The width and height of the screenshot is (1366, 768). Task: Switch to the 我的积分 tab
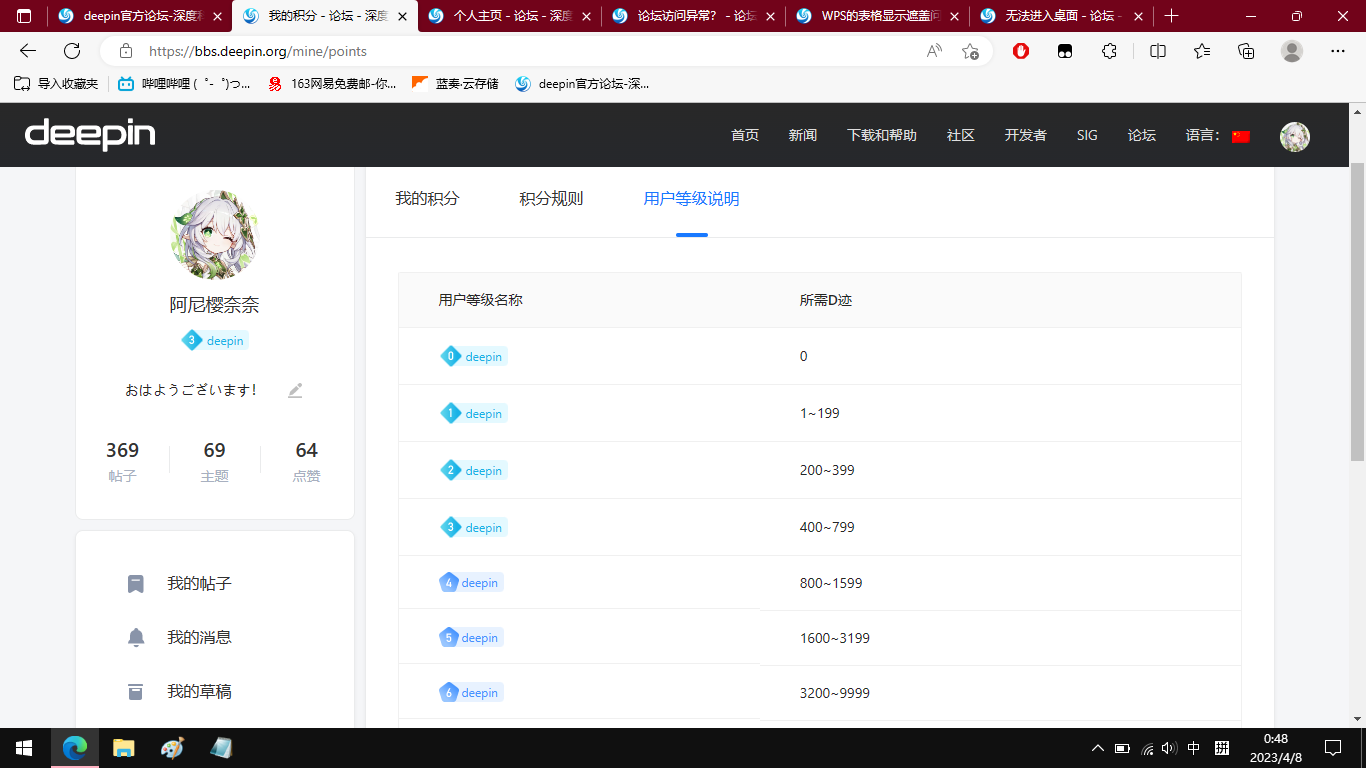[x=427, y=198]
